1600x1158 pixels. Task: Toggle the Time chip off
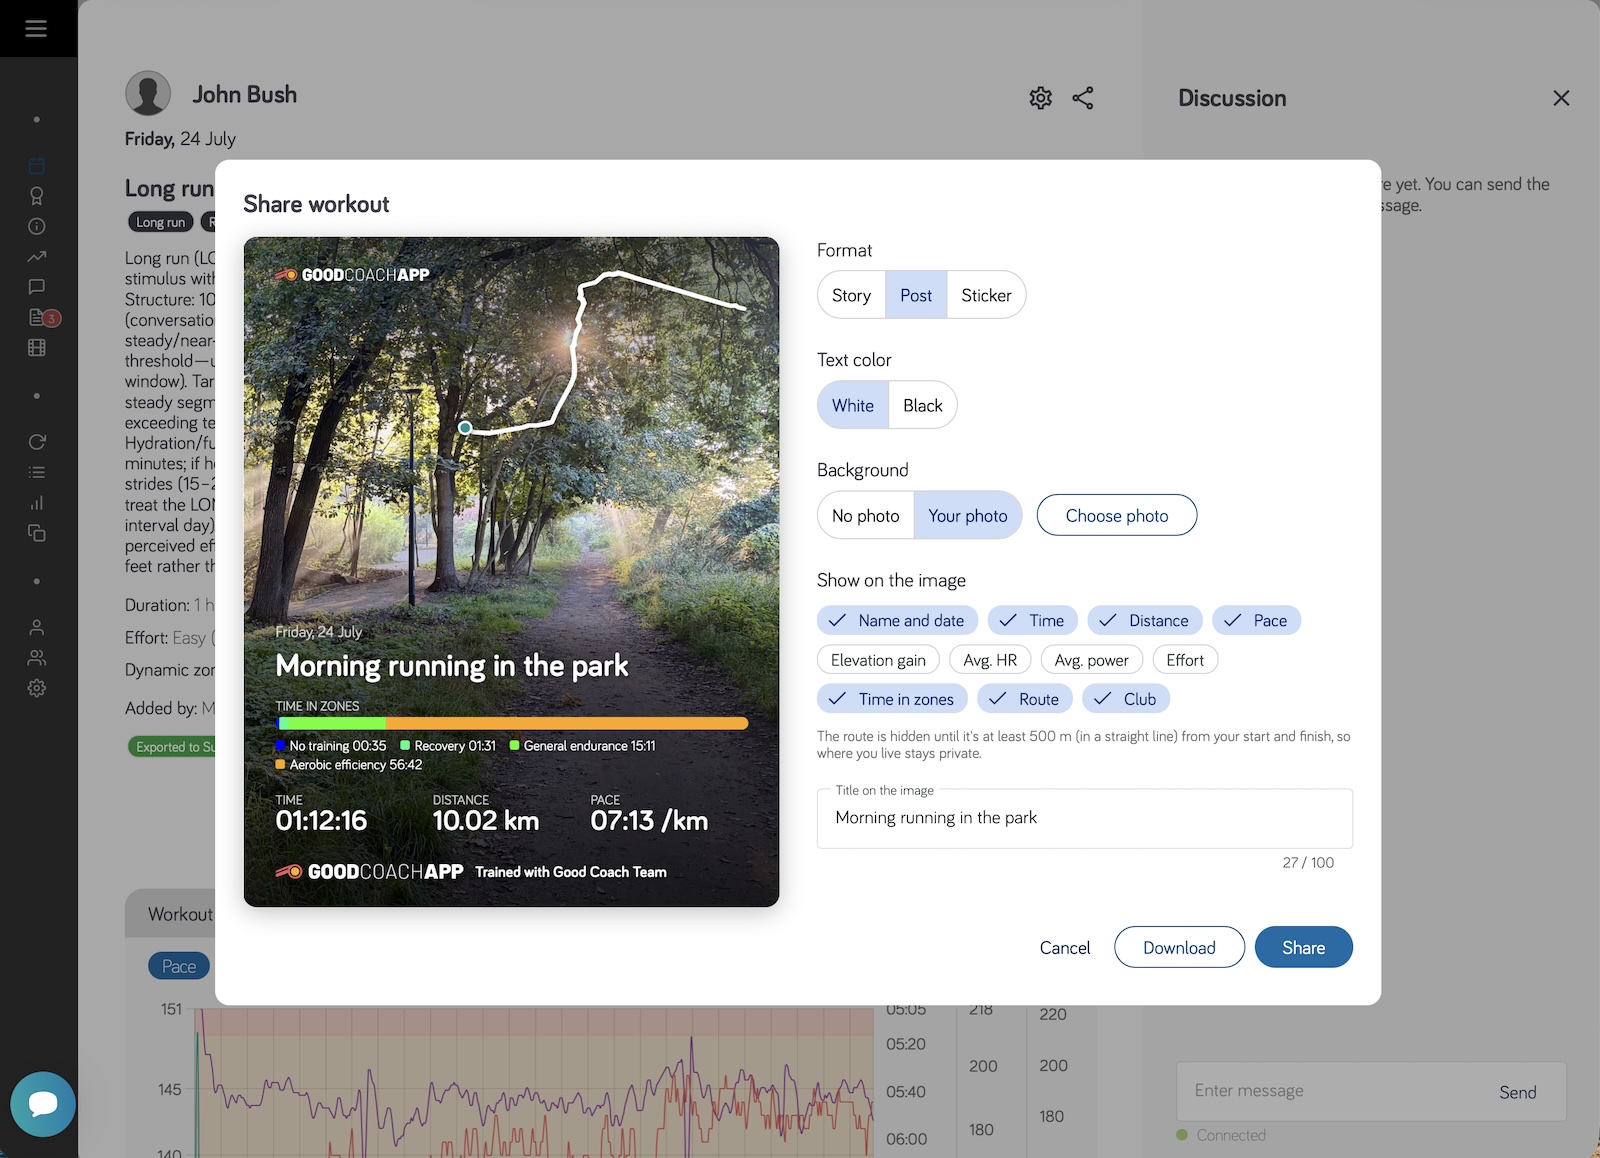(x=1033, y=620)
